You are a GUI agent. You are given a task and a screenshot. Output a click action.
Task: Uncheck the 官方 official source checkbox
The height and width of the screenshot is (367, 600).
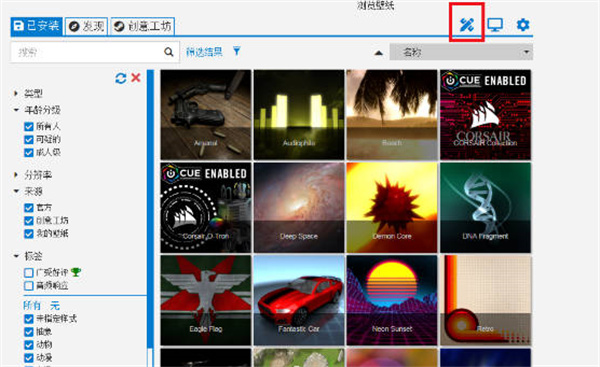pos(29,208)
